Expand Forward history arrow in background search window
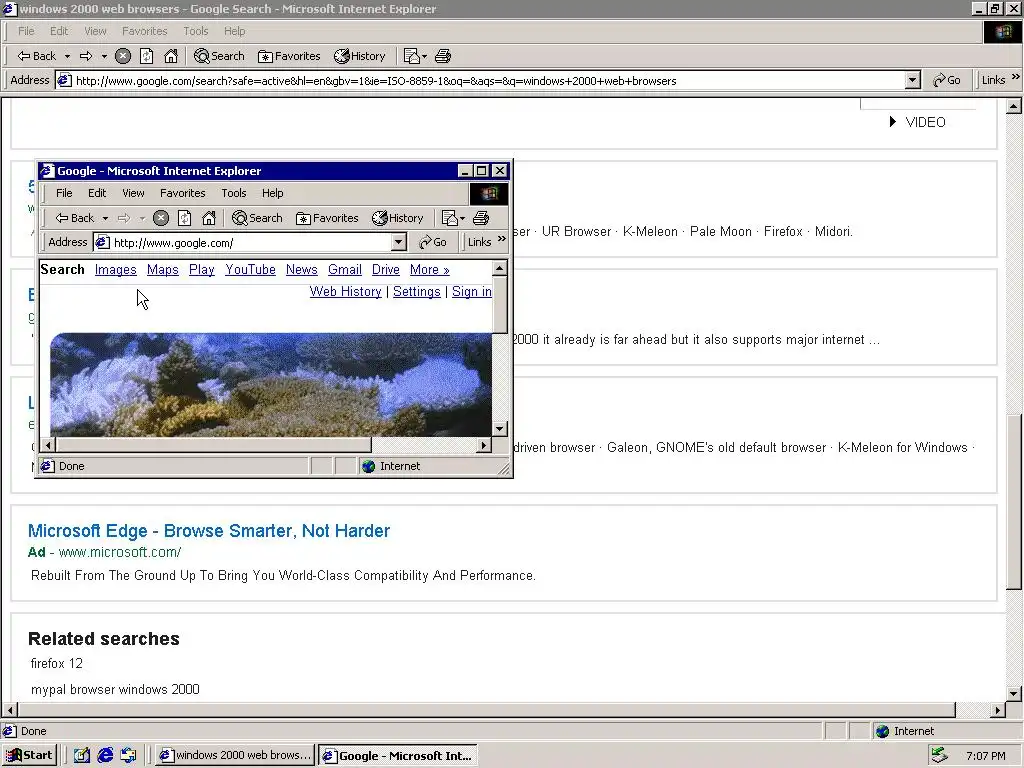The height and width of the screenshot is (768, 1024). tap(104, 56)
